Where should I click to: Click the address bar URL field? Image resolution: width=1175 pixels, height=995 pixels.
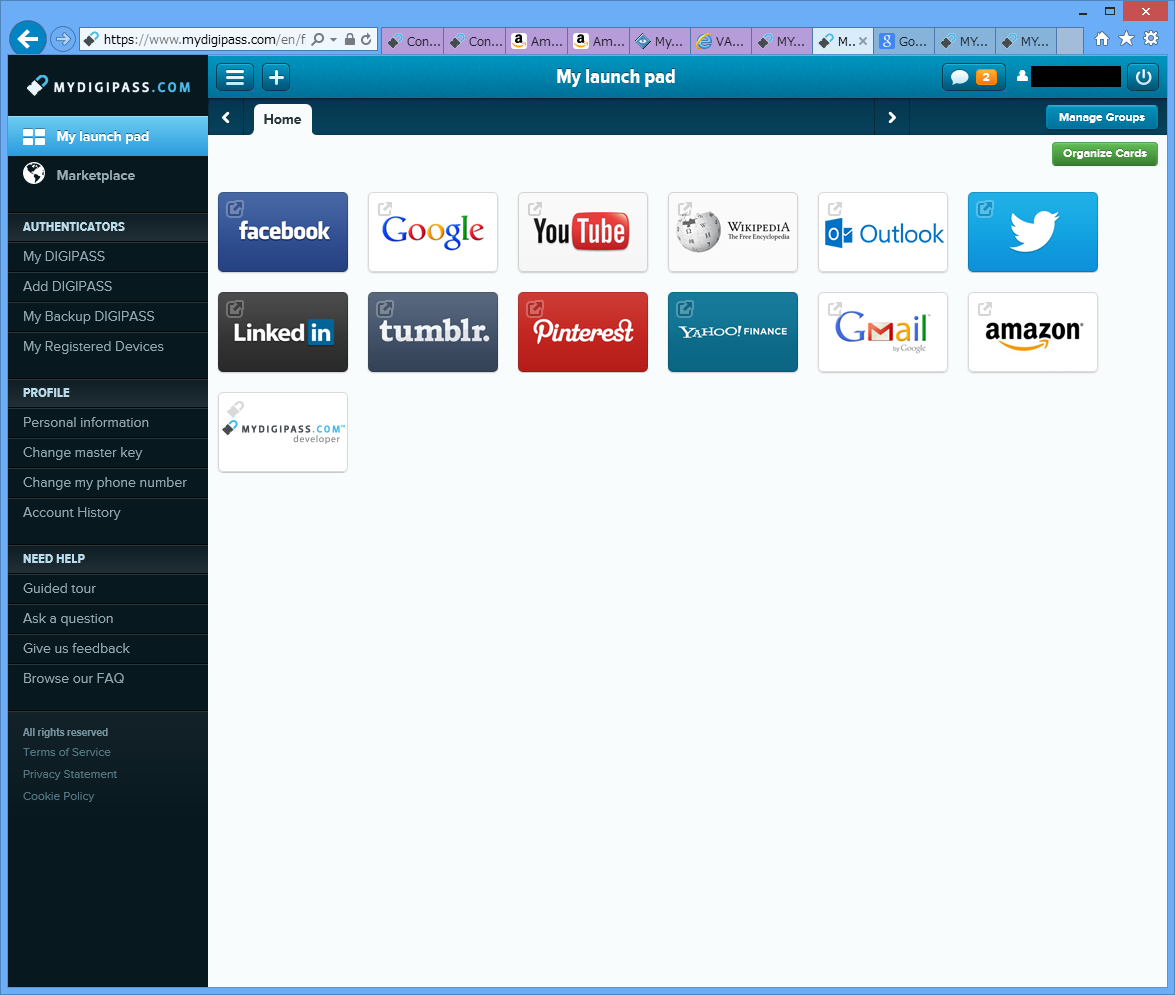204,40
